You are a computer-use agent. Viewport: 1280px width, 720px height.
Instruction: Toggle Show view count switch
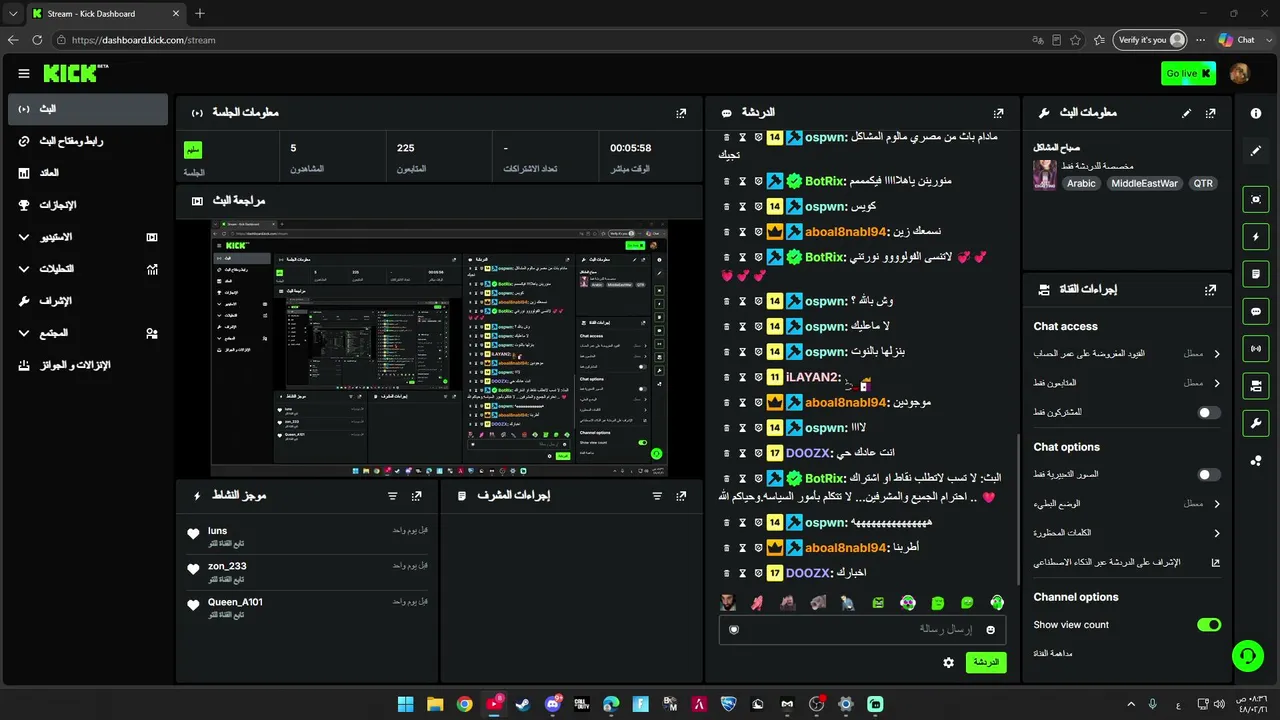pos(1209,625)
